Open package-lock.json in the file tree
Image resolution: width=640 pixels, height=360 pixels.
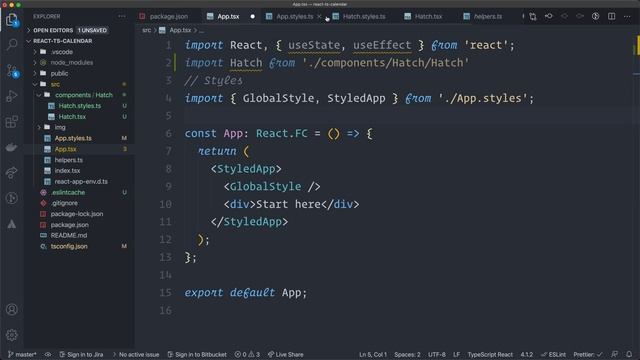tap(77, 214)
